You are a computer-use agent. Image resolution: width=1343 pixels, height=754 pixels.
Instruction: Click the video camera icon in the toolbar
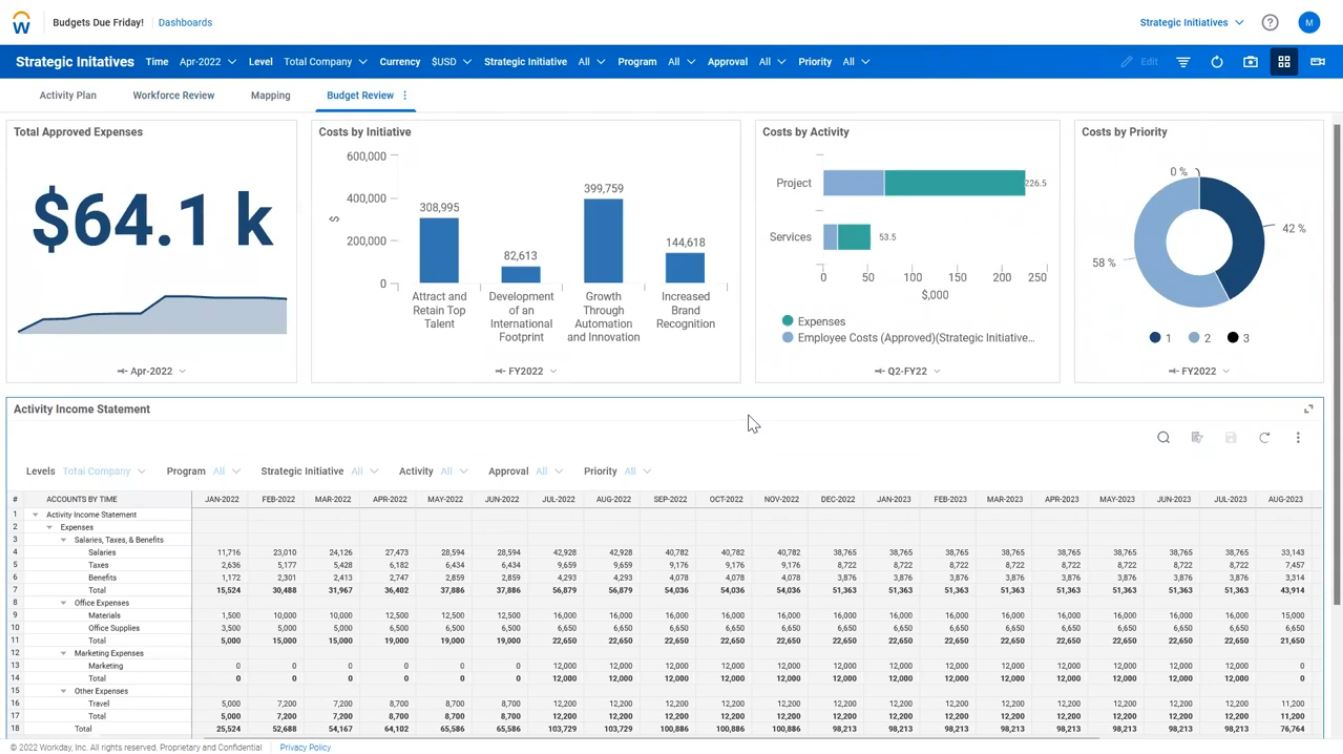pos(1318,61)
